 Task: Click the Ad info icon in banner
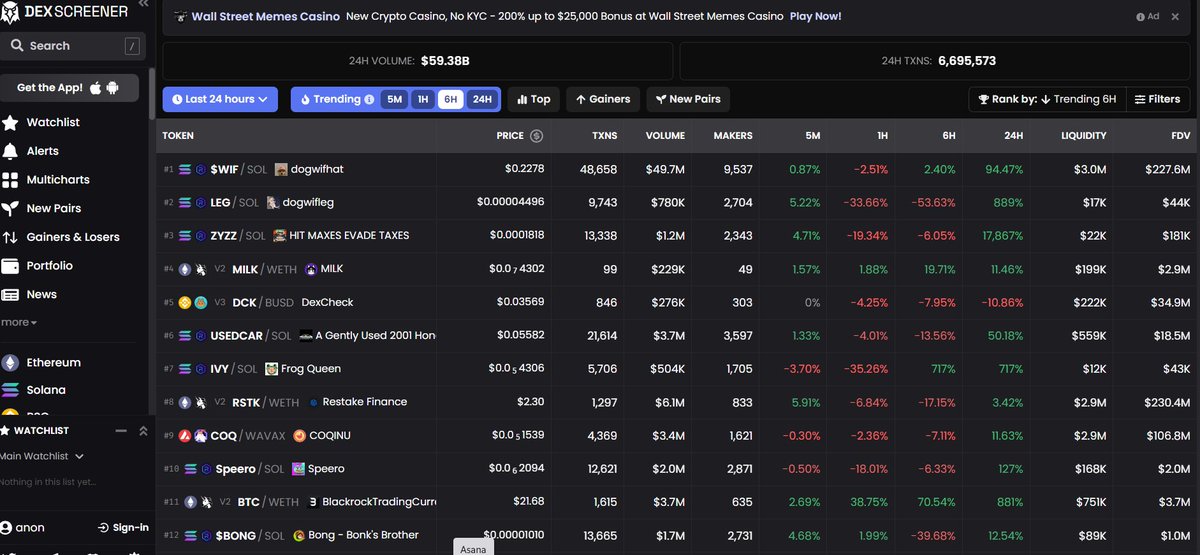coord(1141,17)
